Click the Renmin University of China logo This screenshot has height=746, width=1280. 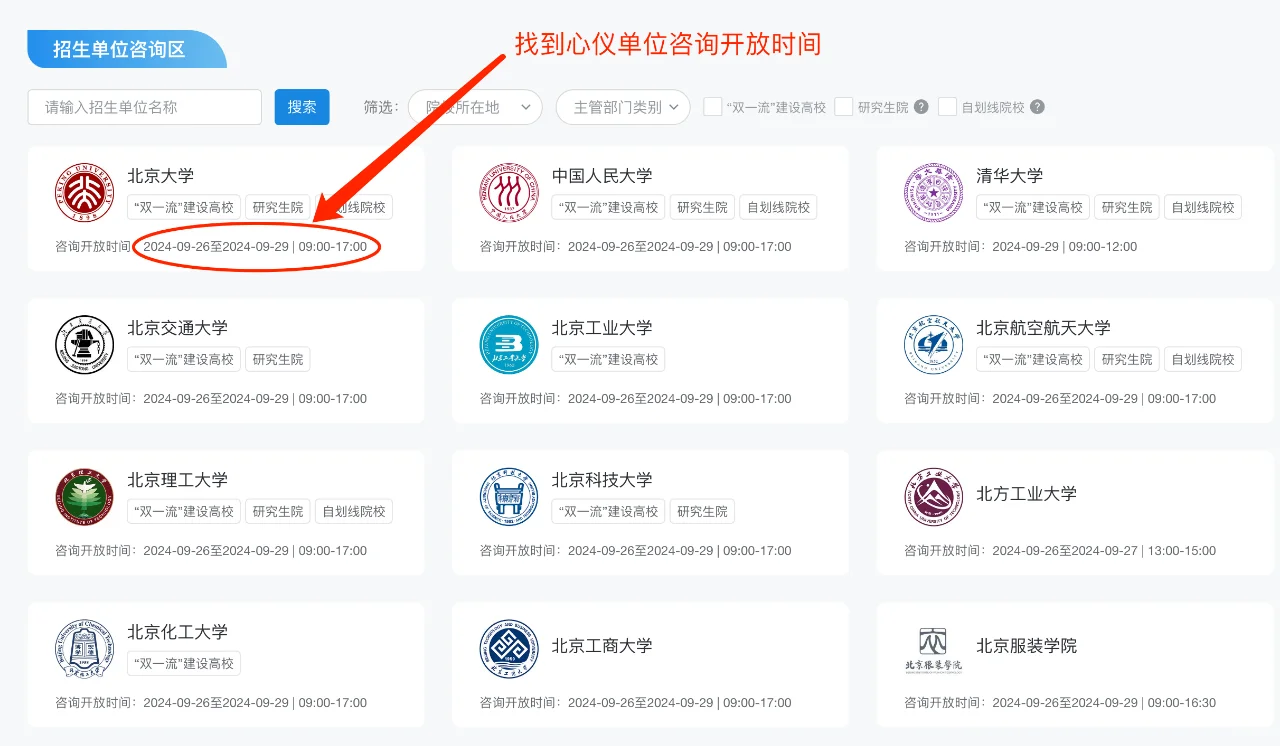pyautogui.click(x=509, y=192)
